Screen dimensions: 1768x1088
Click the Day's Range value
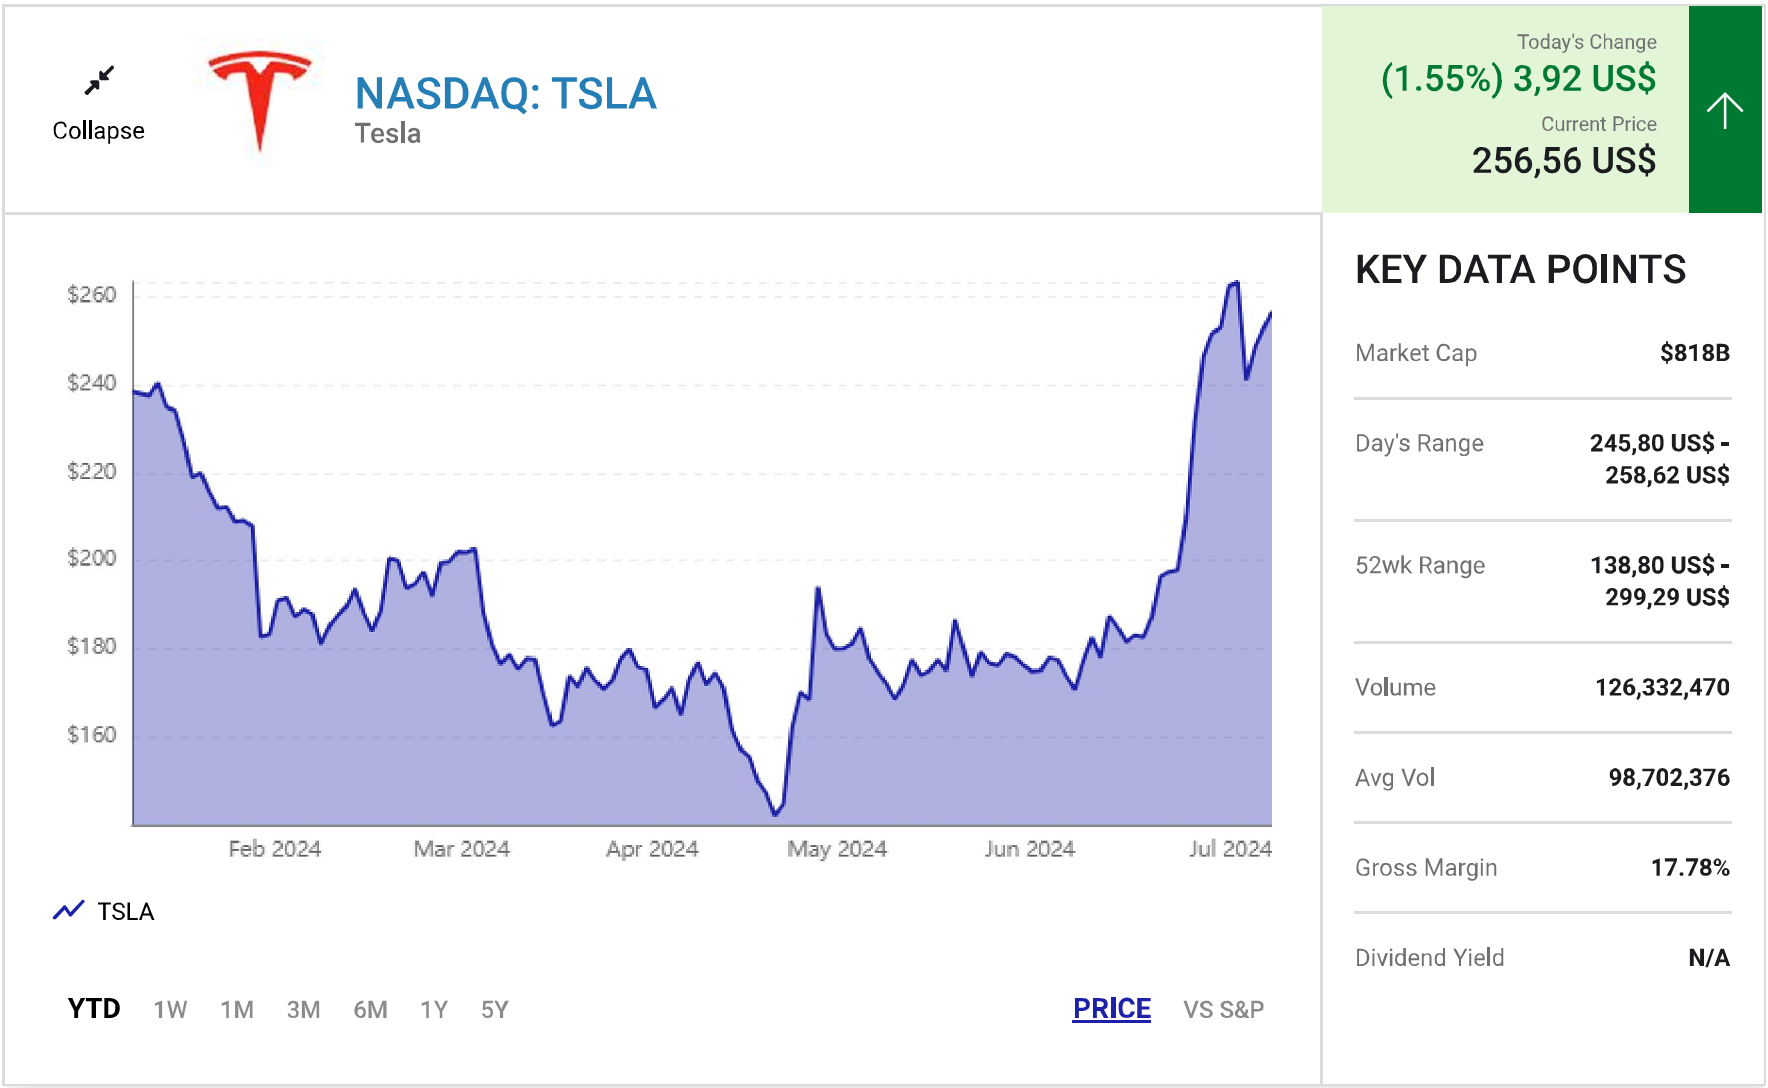point(1660,459)
